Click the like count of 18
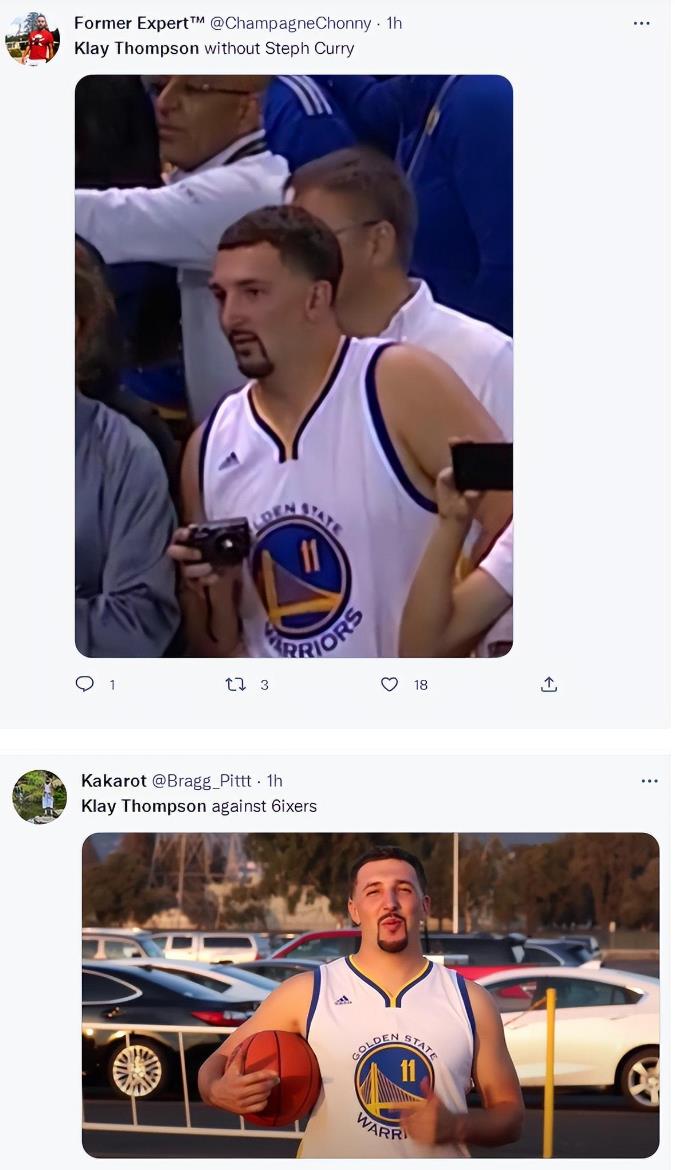675x1170 pixels. 421,685
